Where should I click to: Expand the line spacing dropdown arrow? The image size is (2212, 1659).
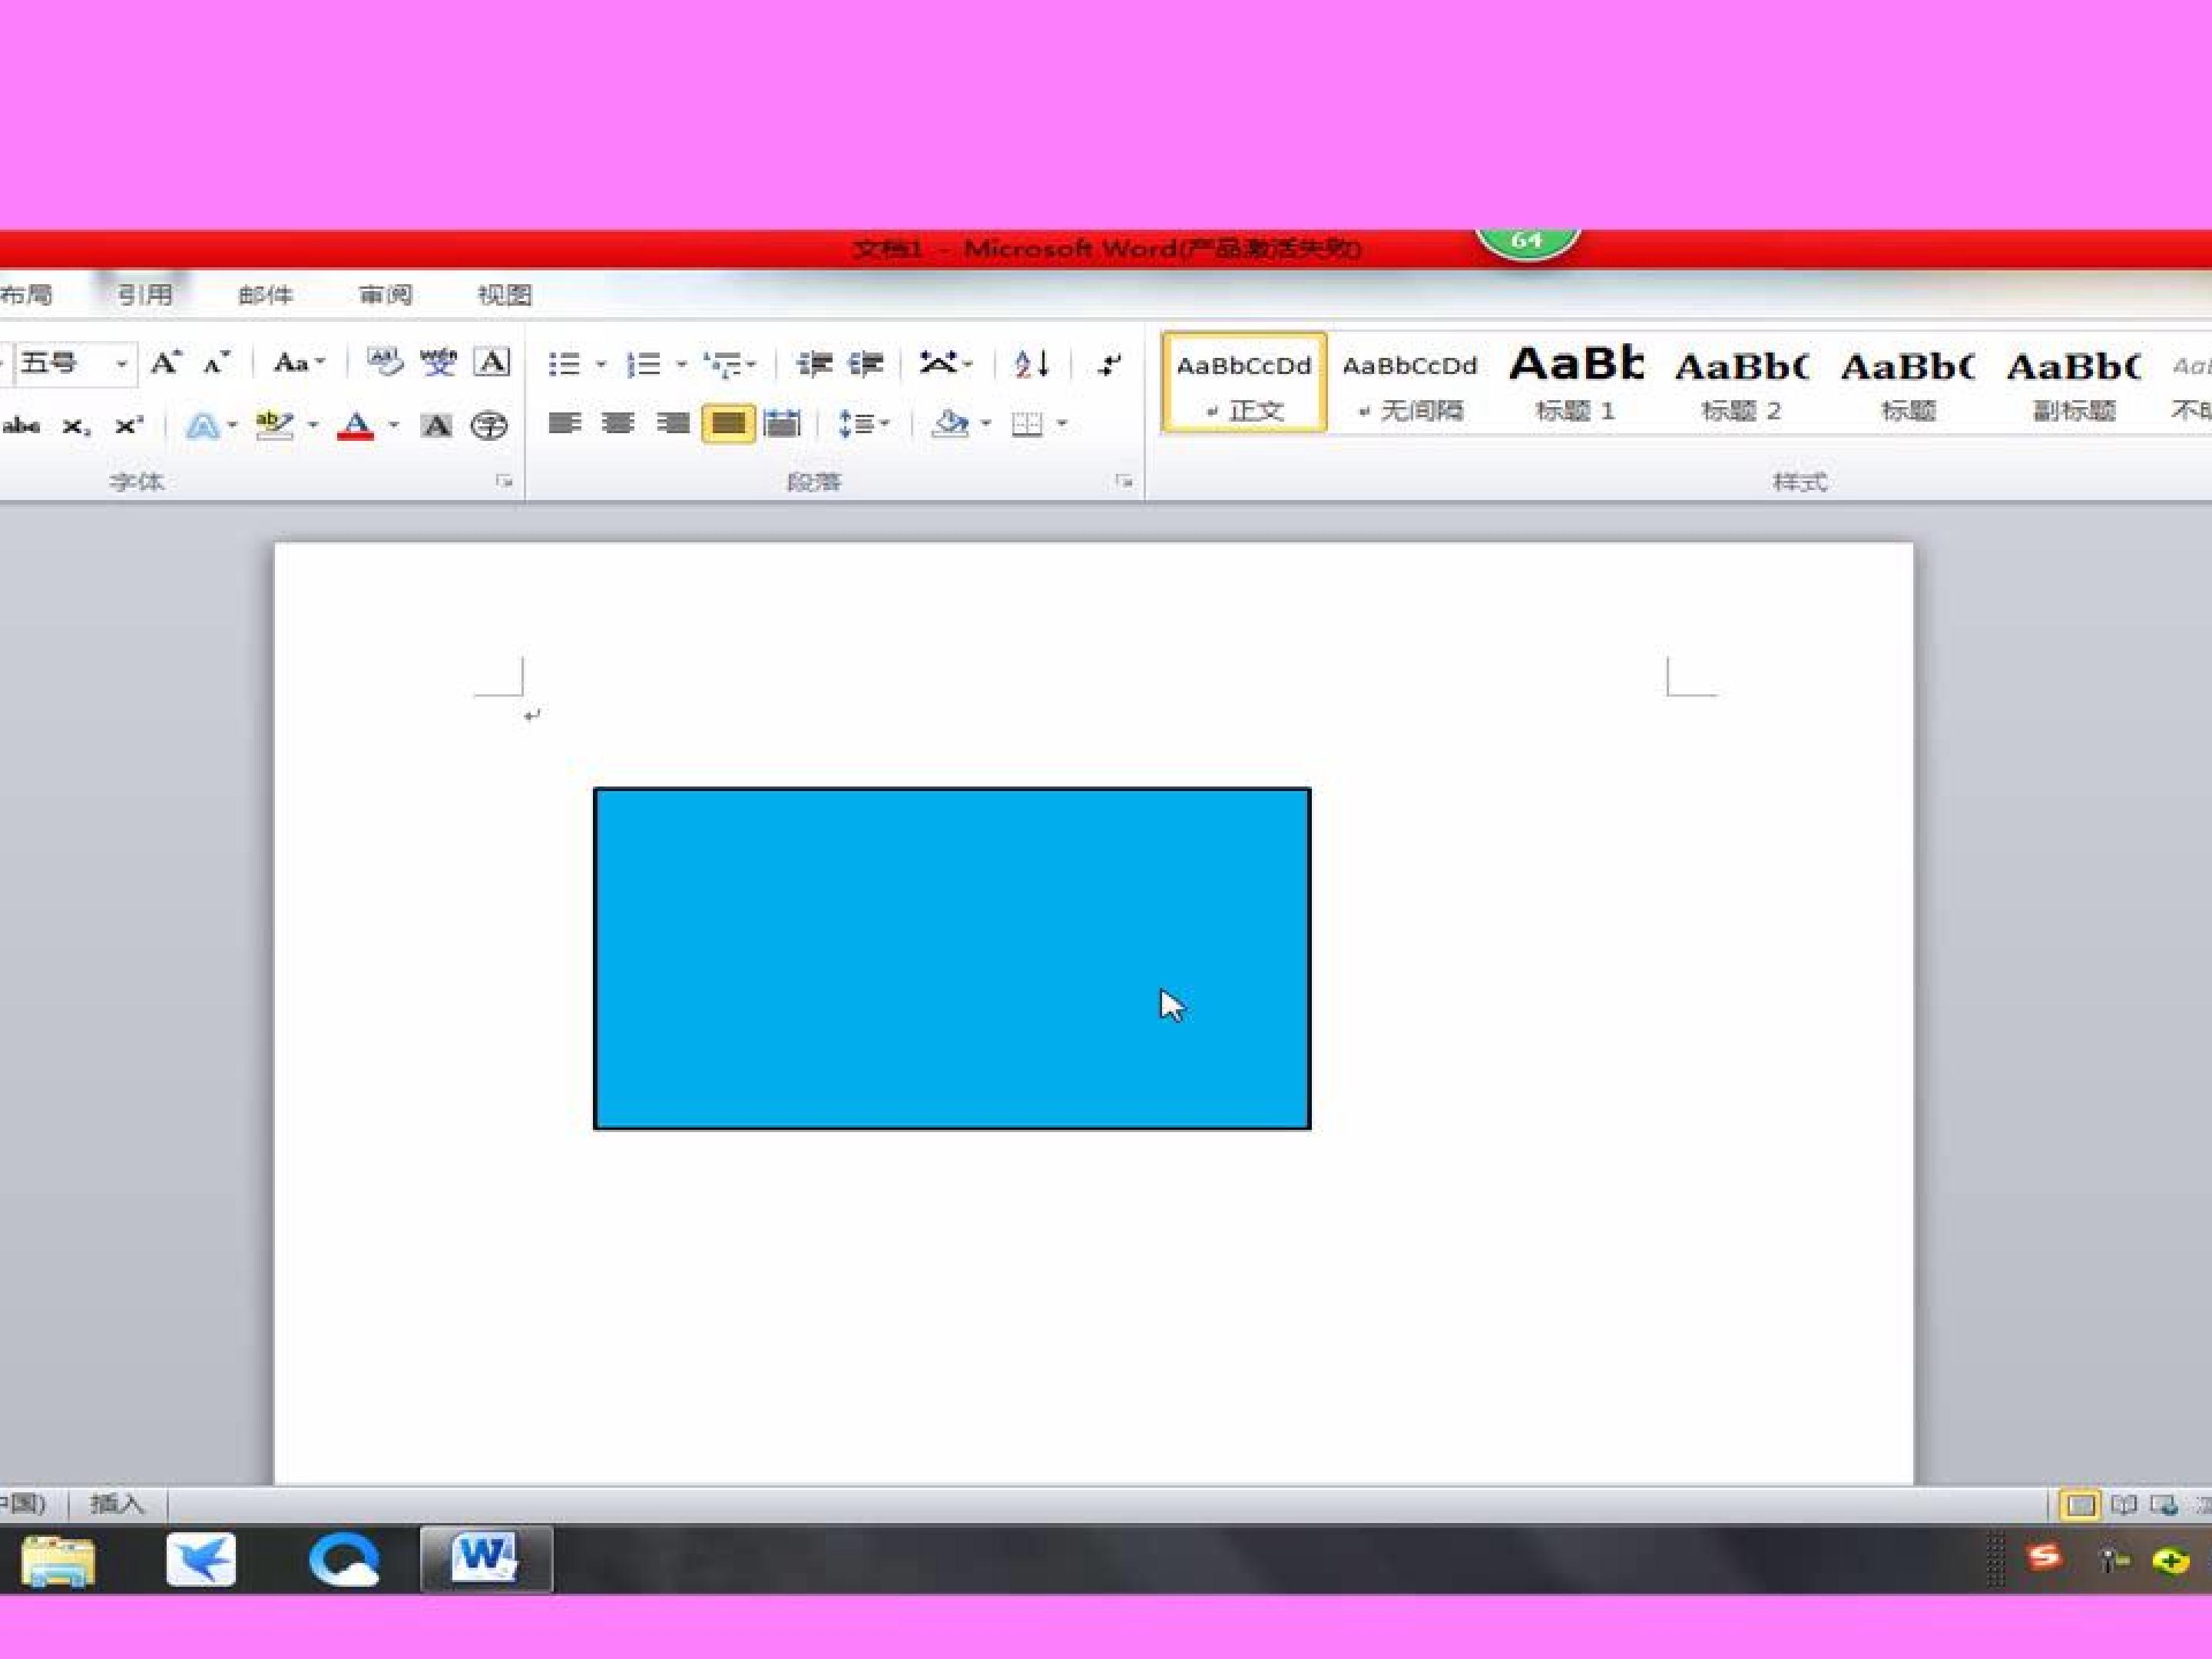pyautogui.click(x=885, y=425)
